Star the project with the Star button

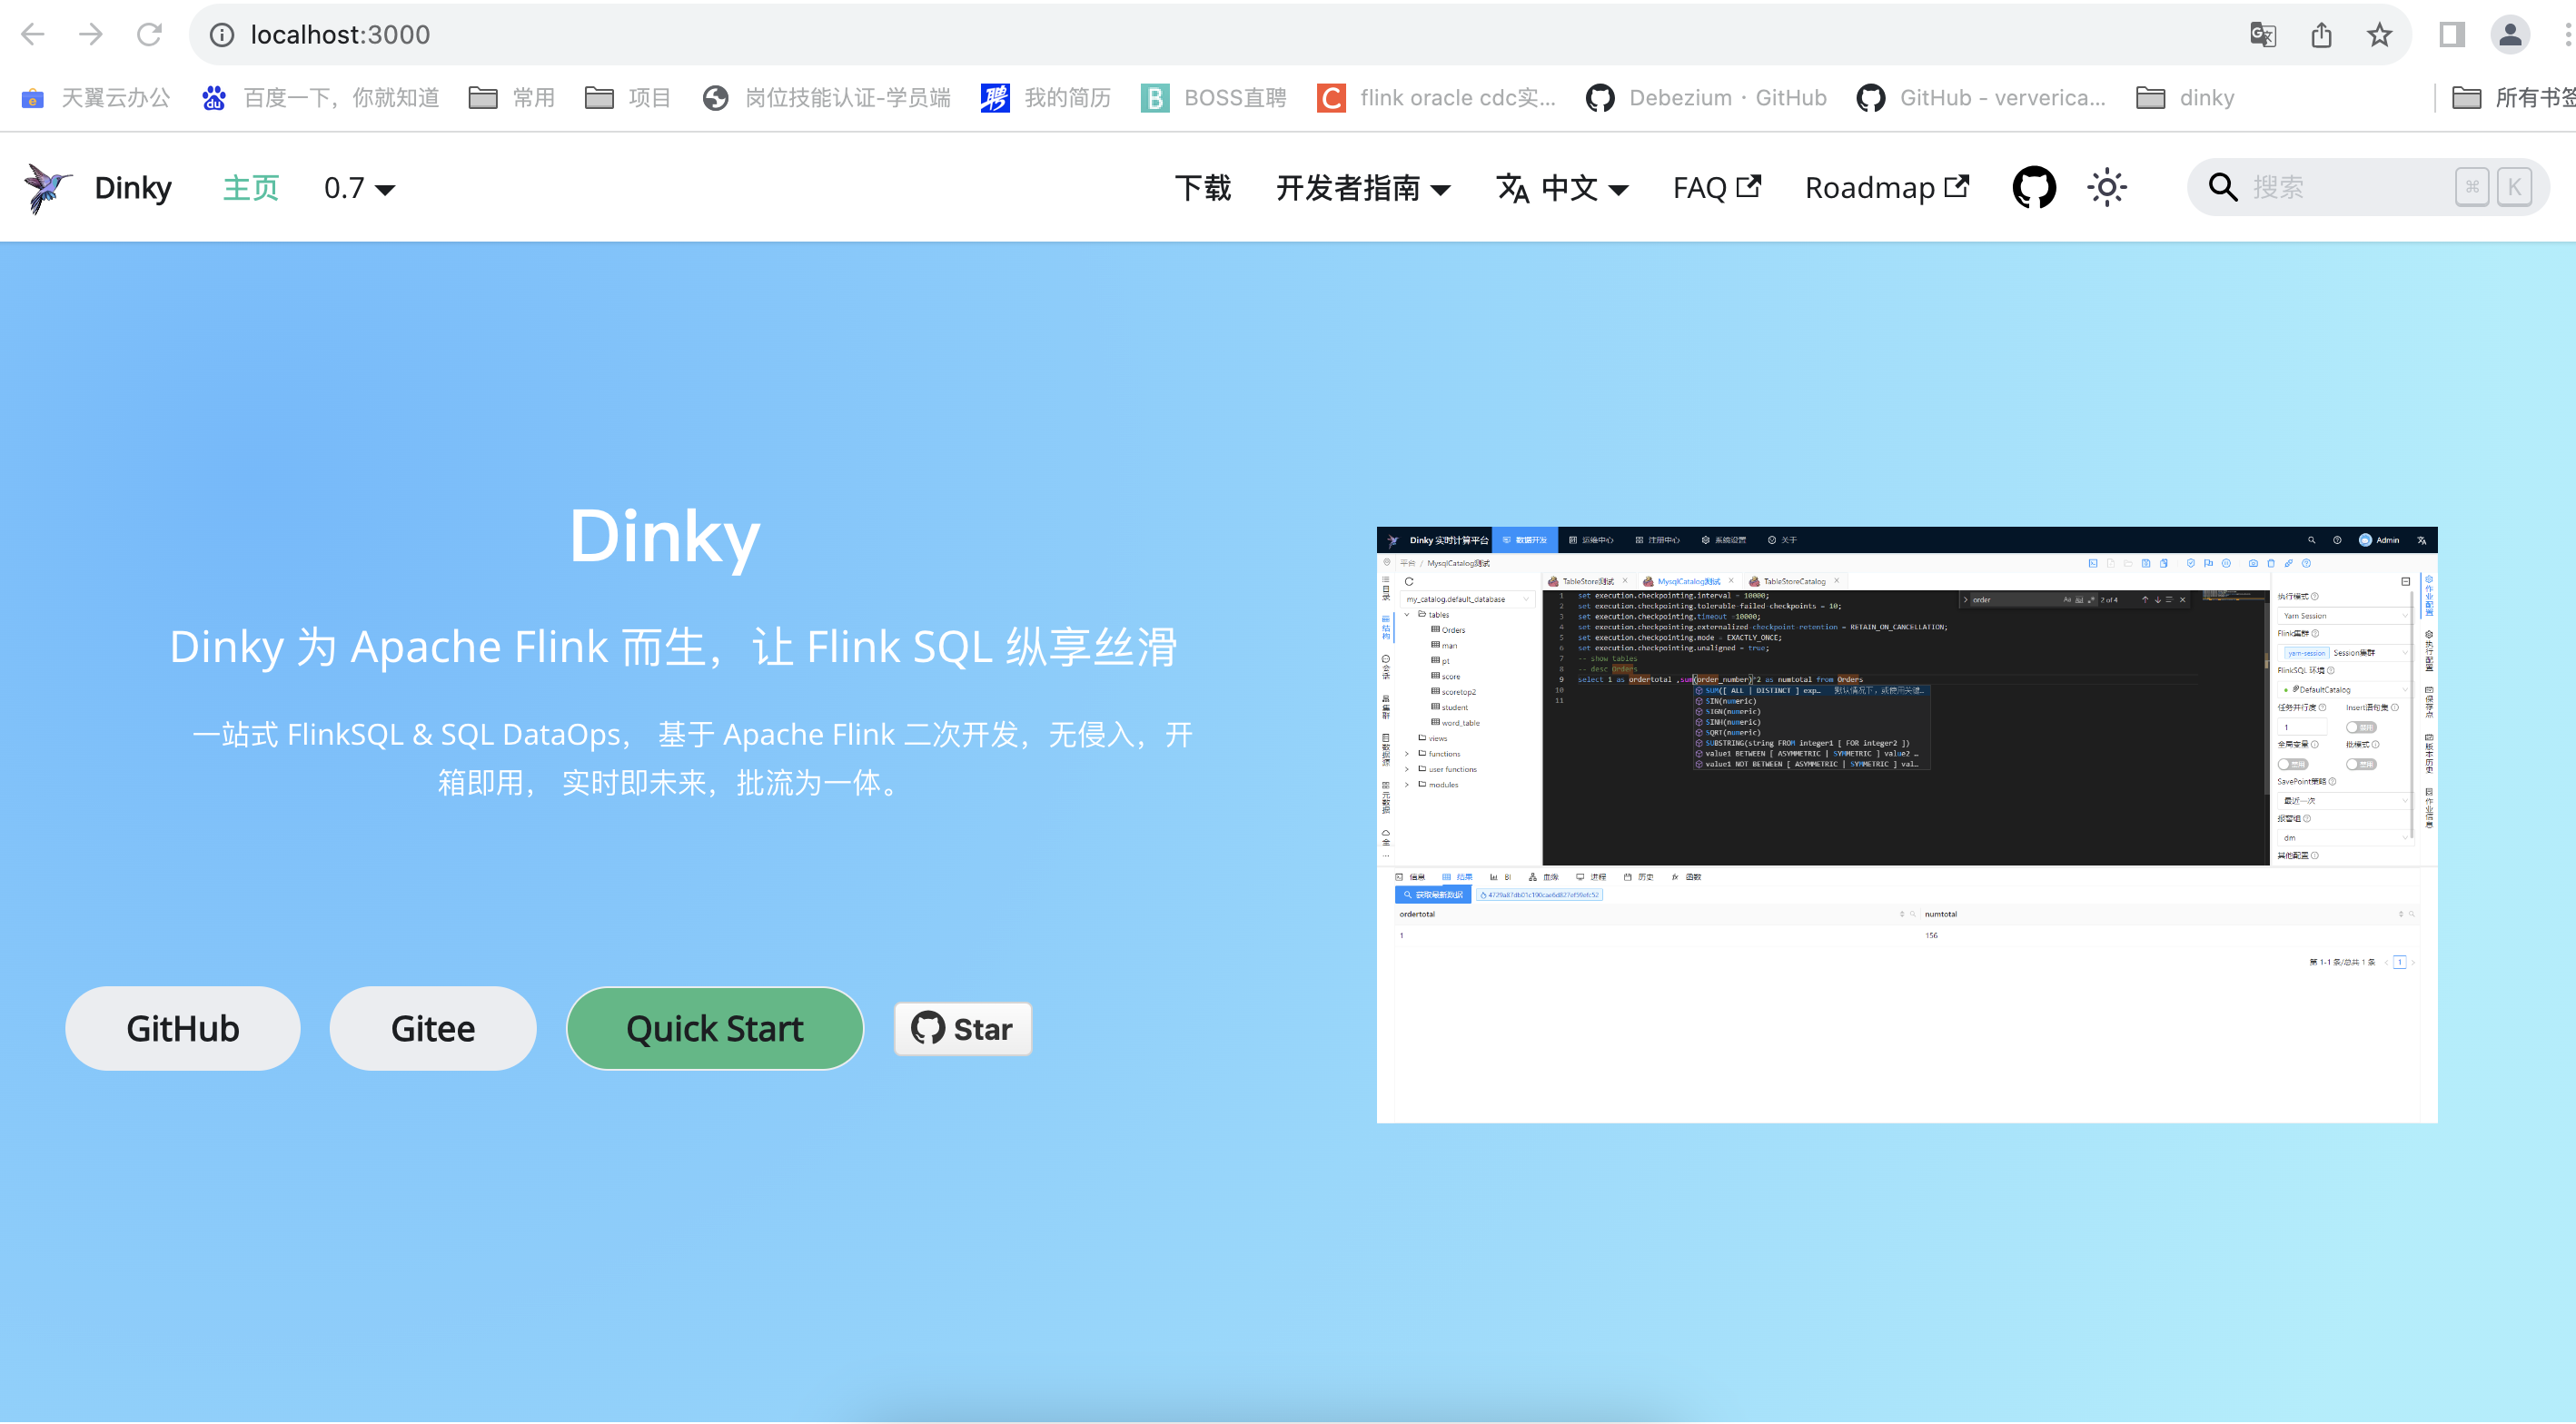coord(960,1027)
